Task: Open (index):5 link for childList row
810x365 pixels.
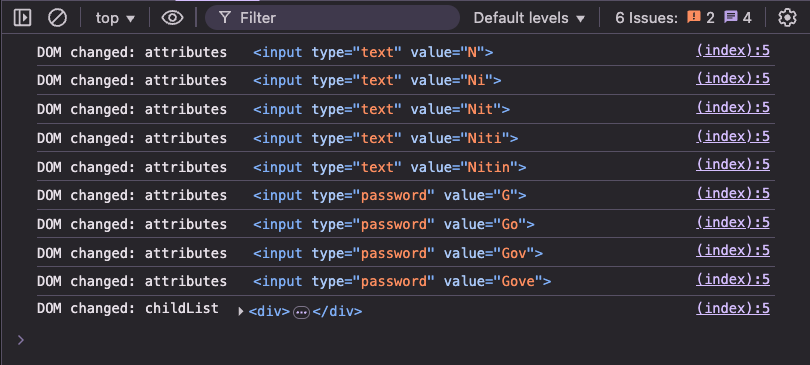Action: coord(733,309)
